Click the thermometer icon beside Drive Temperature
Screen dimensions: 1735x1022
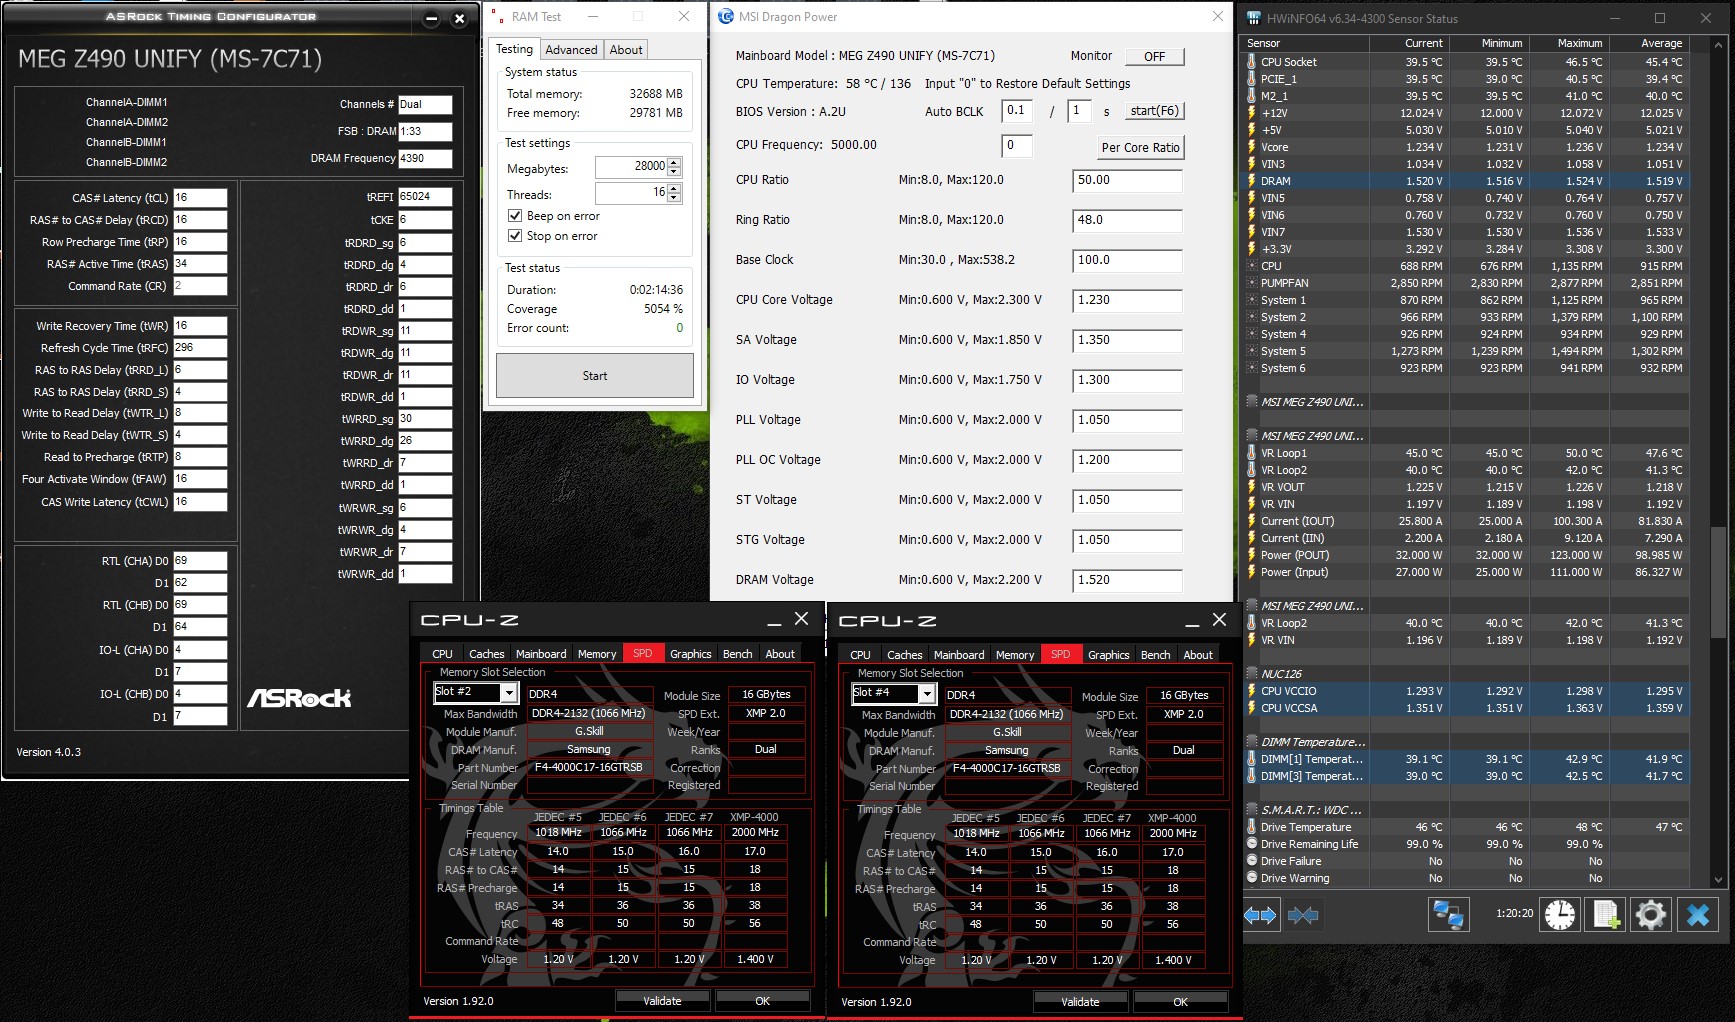(1252, 827)
